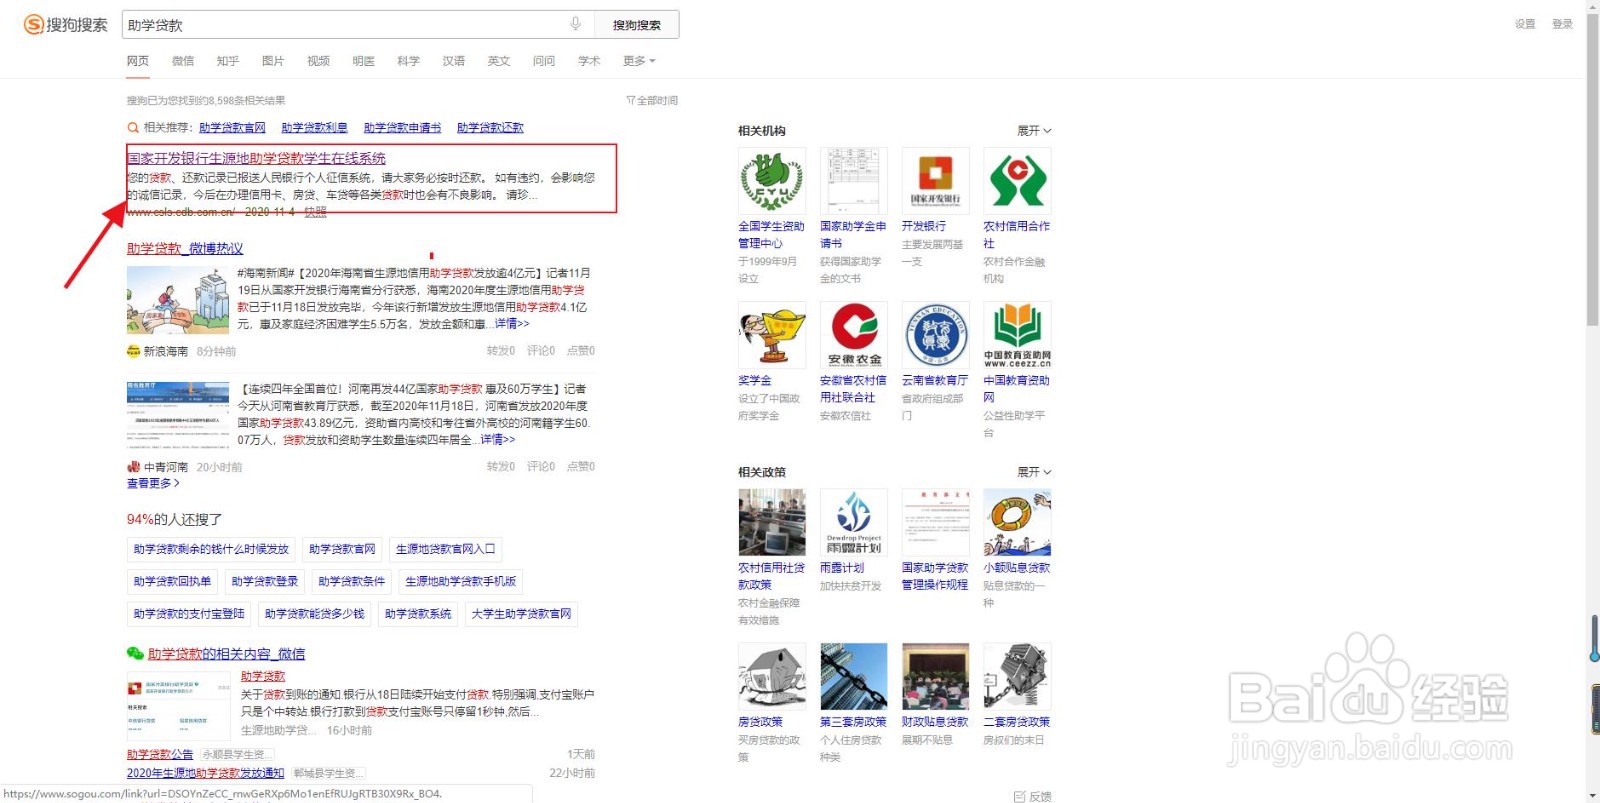Click the 安徽农金 logo icon

point(853,335)
